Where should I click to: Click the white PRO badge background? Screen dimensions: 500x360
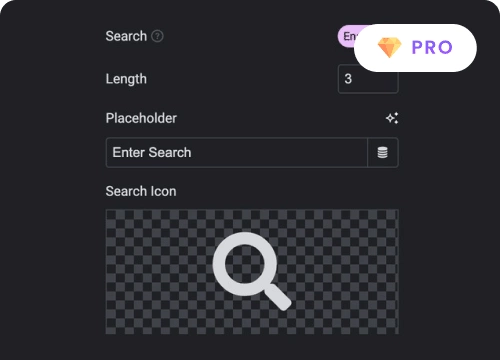pyautogui.click(x=415, y=48)
